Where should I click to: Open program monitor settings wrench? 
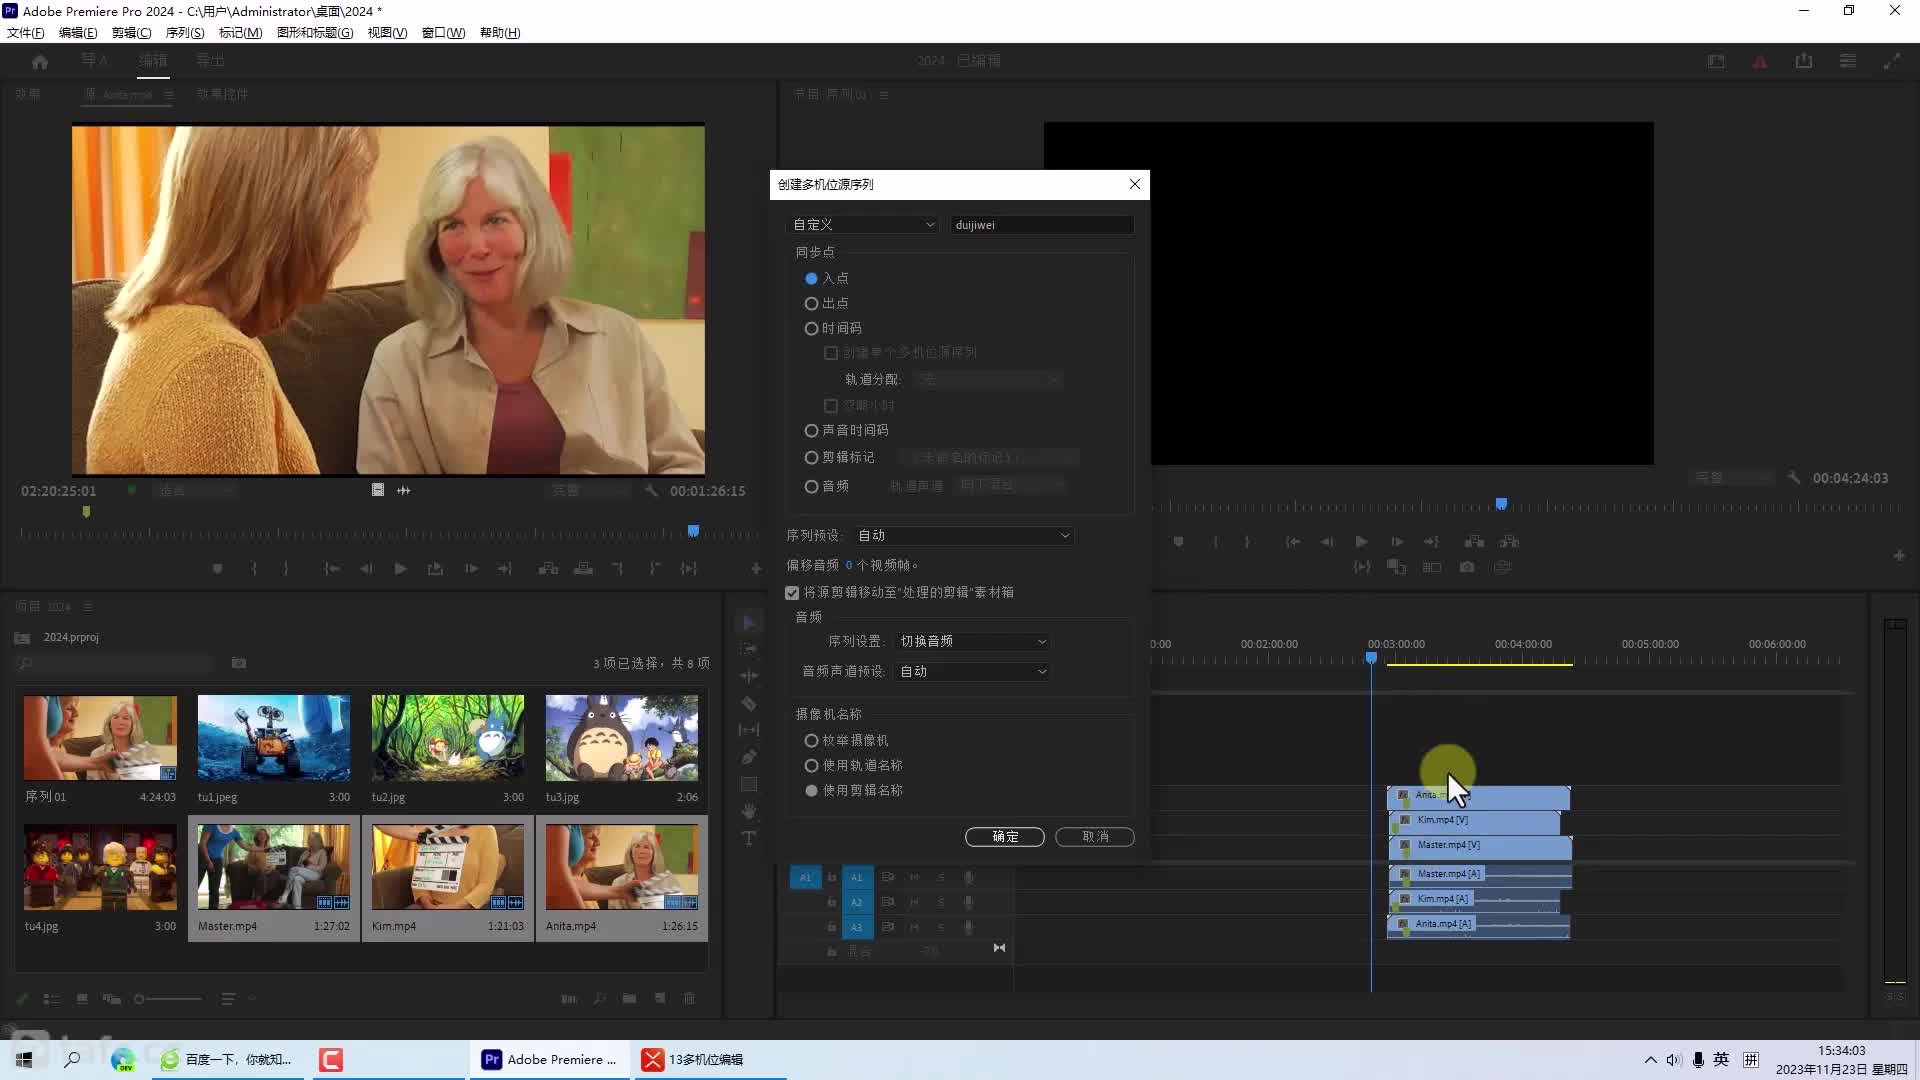tap(1794, 478)
